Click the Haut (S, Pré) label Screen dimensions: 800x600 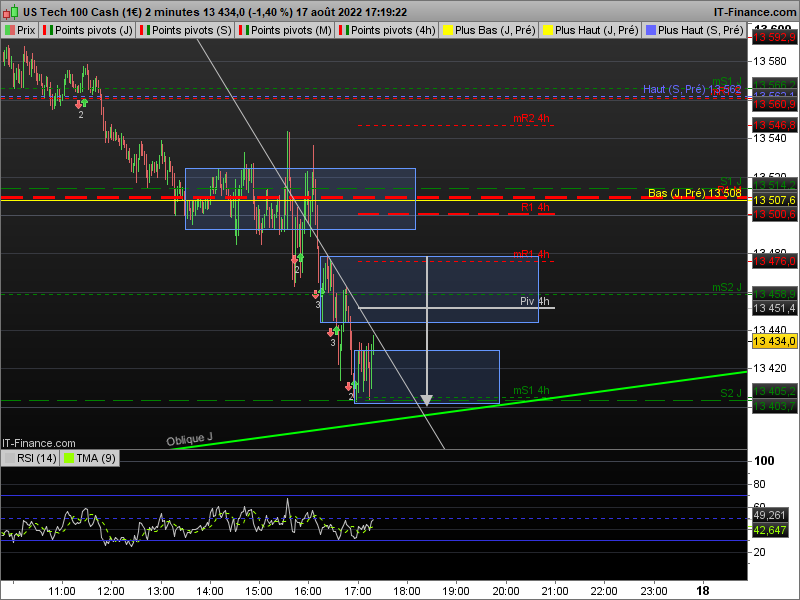pyautogui.click(x=692, y=89)
